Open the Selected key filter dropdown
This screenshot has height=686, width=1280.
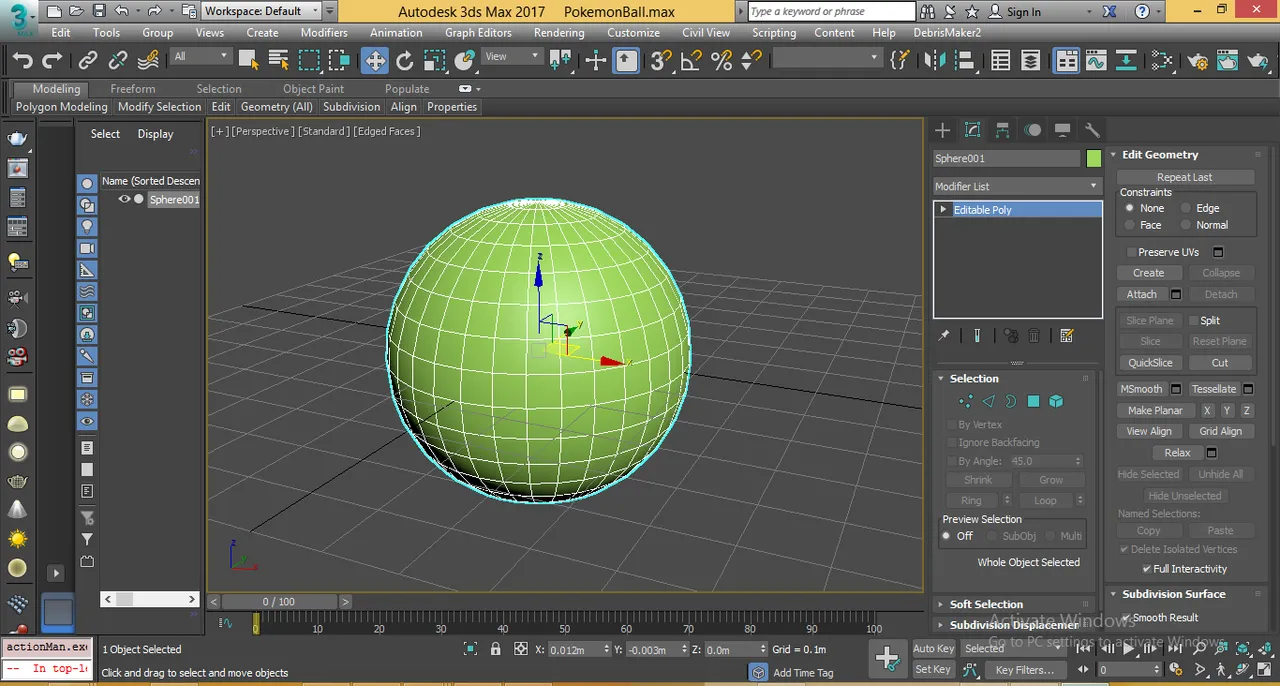1011,649
